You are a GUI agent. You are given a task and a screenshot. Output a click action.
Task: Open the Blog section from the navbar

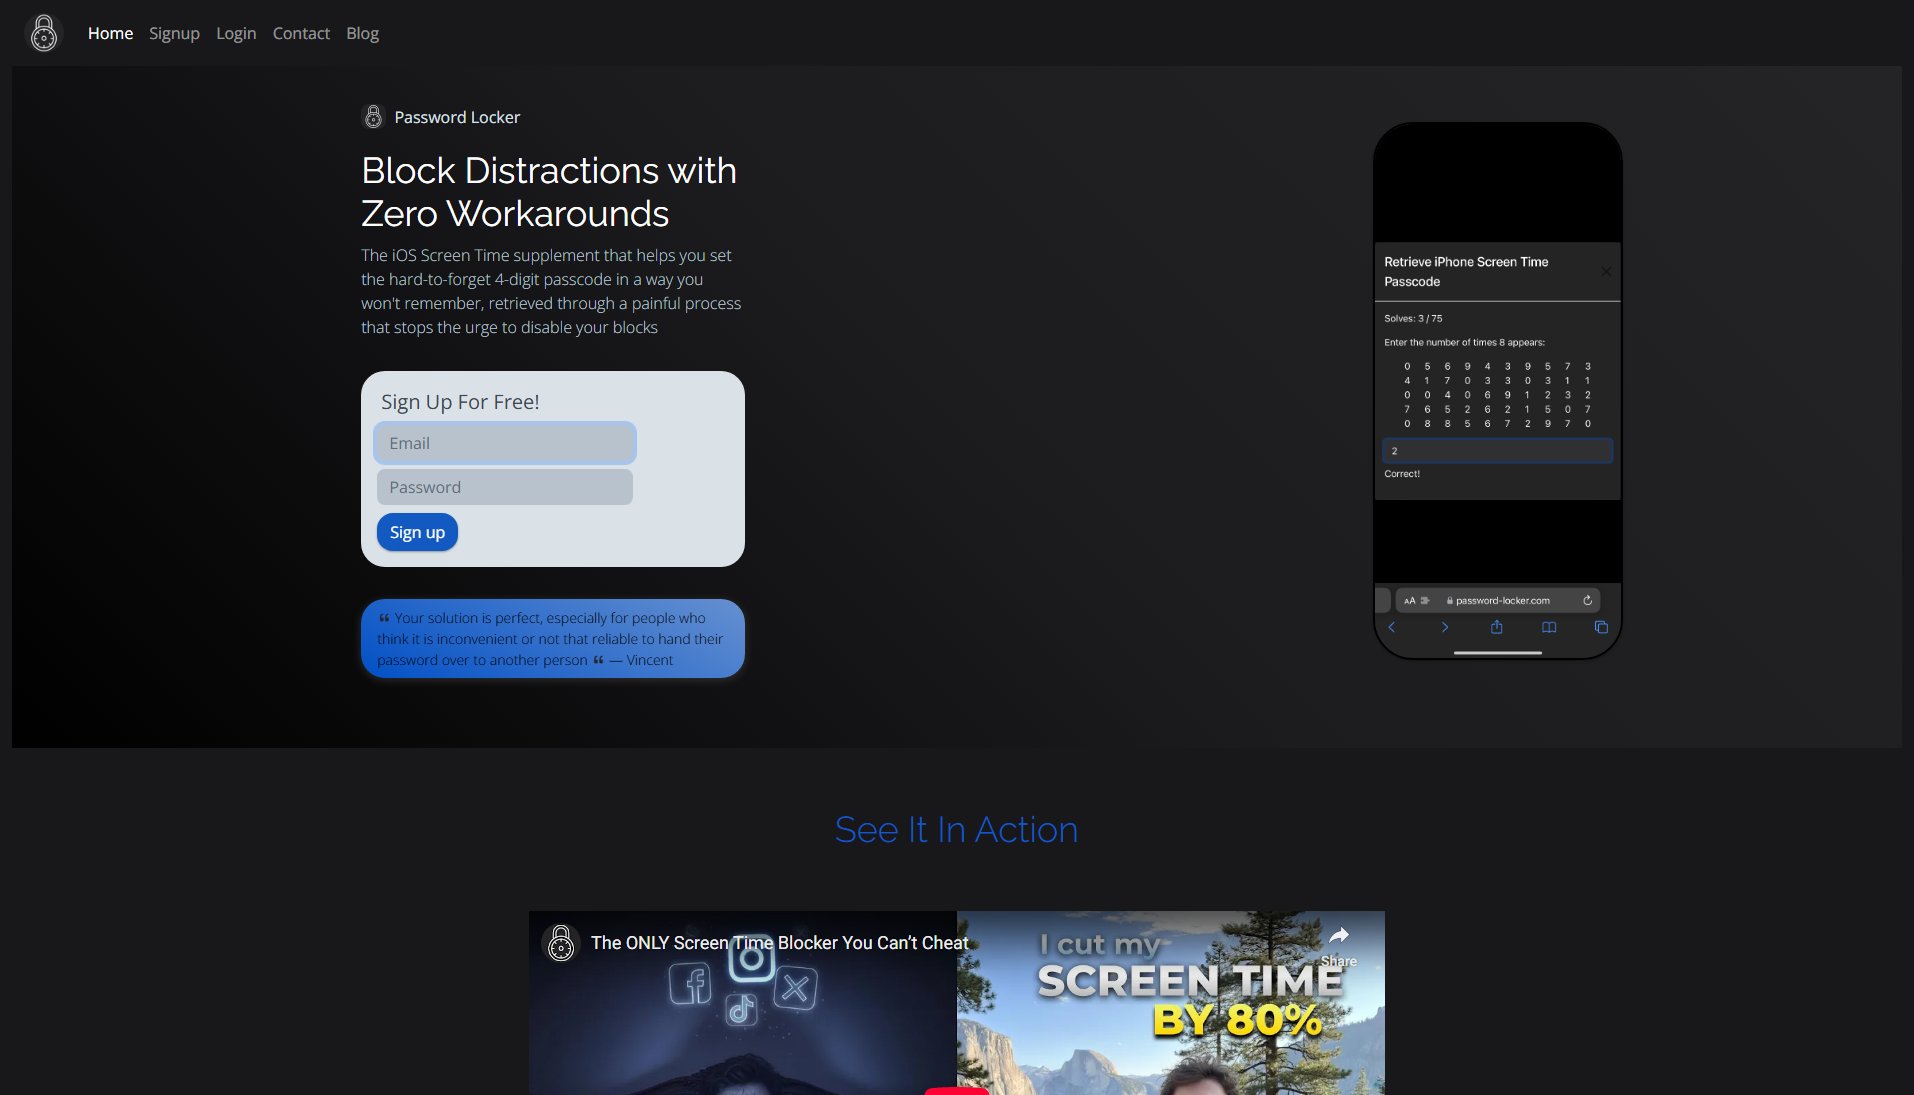[362, 33]
